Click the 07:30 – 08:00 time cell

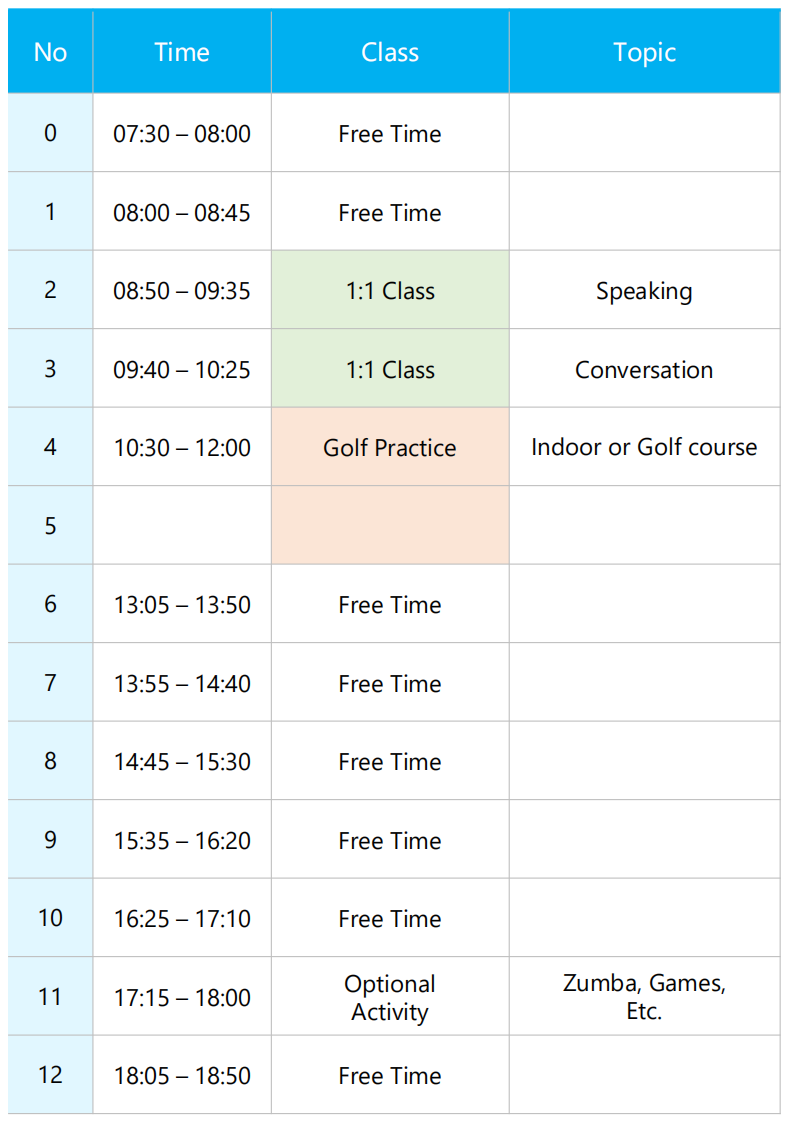[x=182, y=134]
